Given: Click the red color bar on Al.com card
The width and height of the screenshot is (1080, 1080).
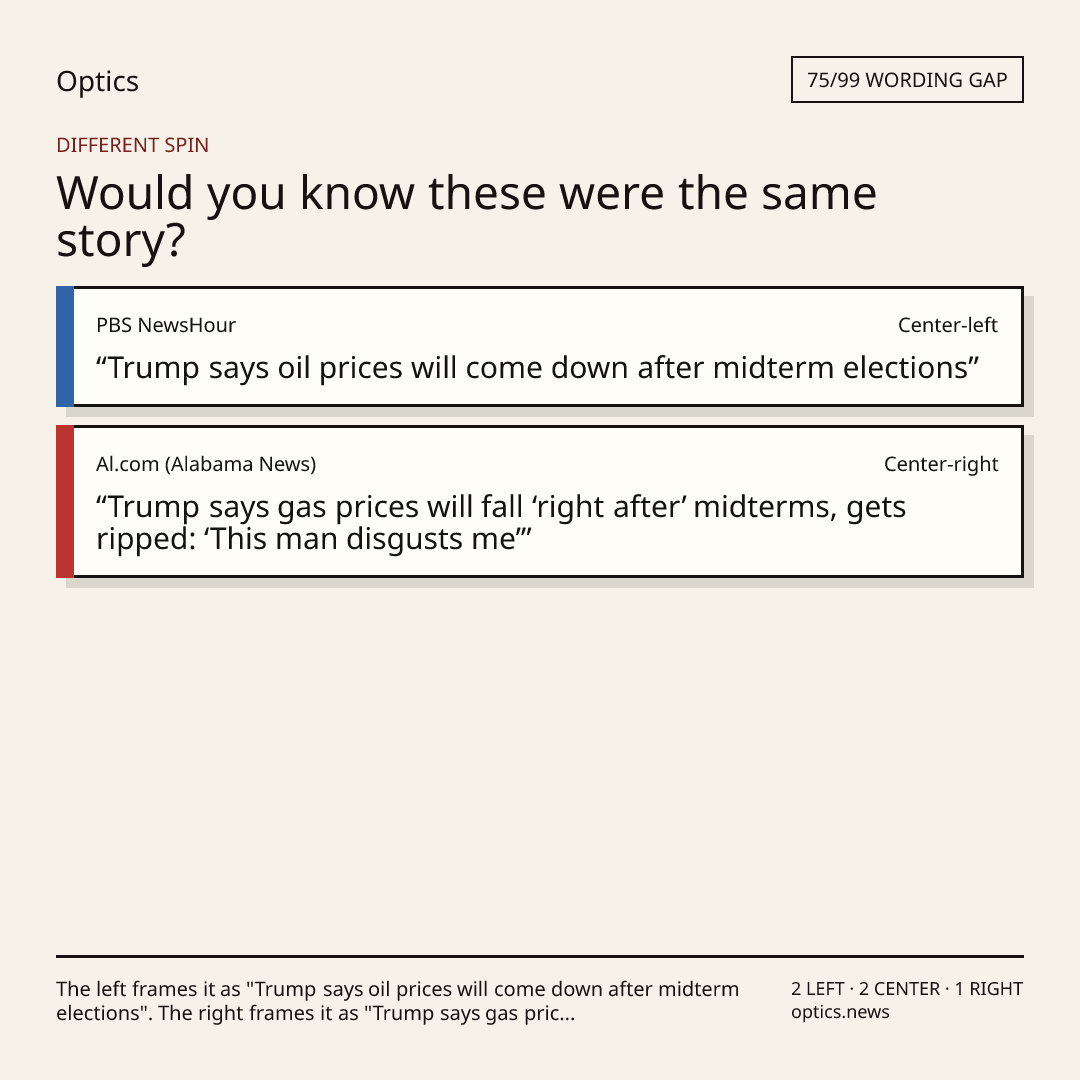Looking at the screenshot, I should coord(65,501).
